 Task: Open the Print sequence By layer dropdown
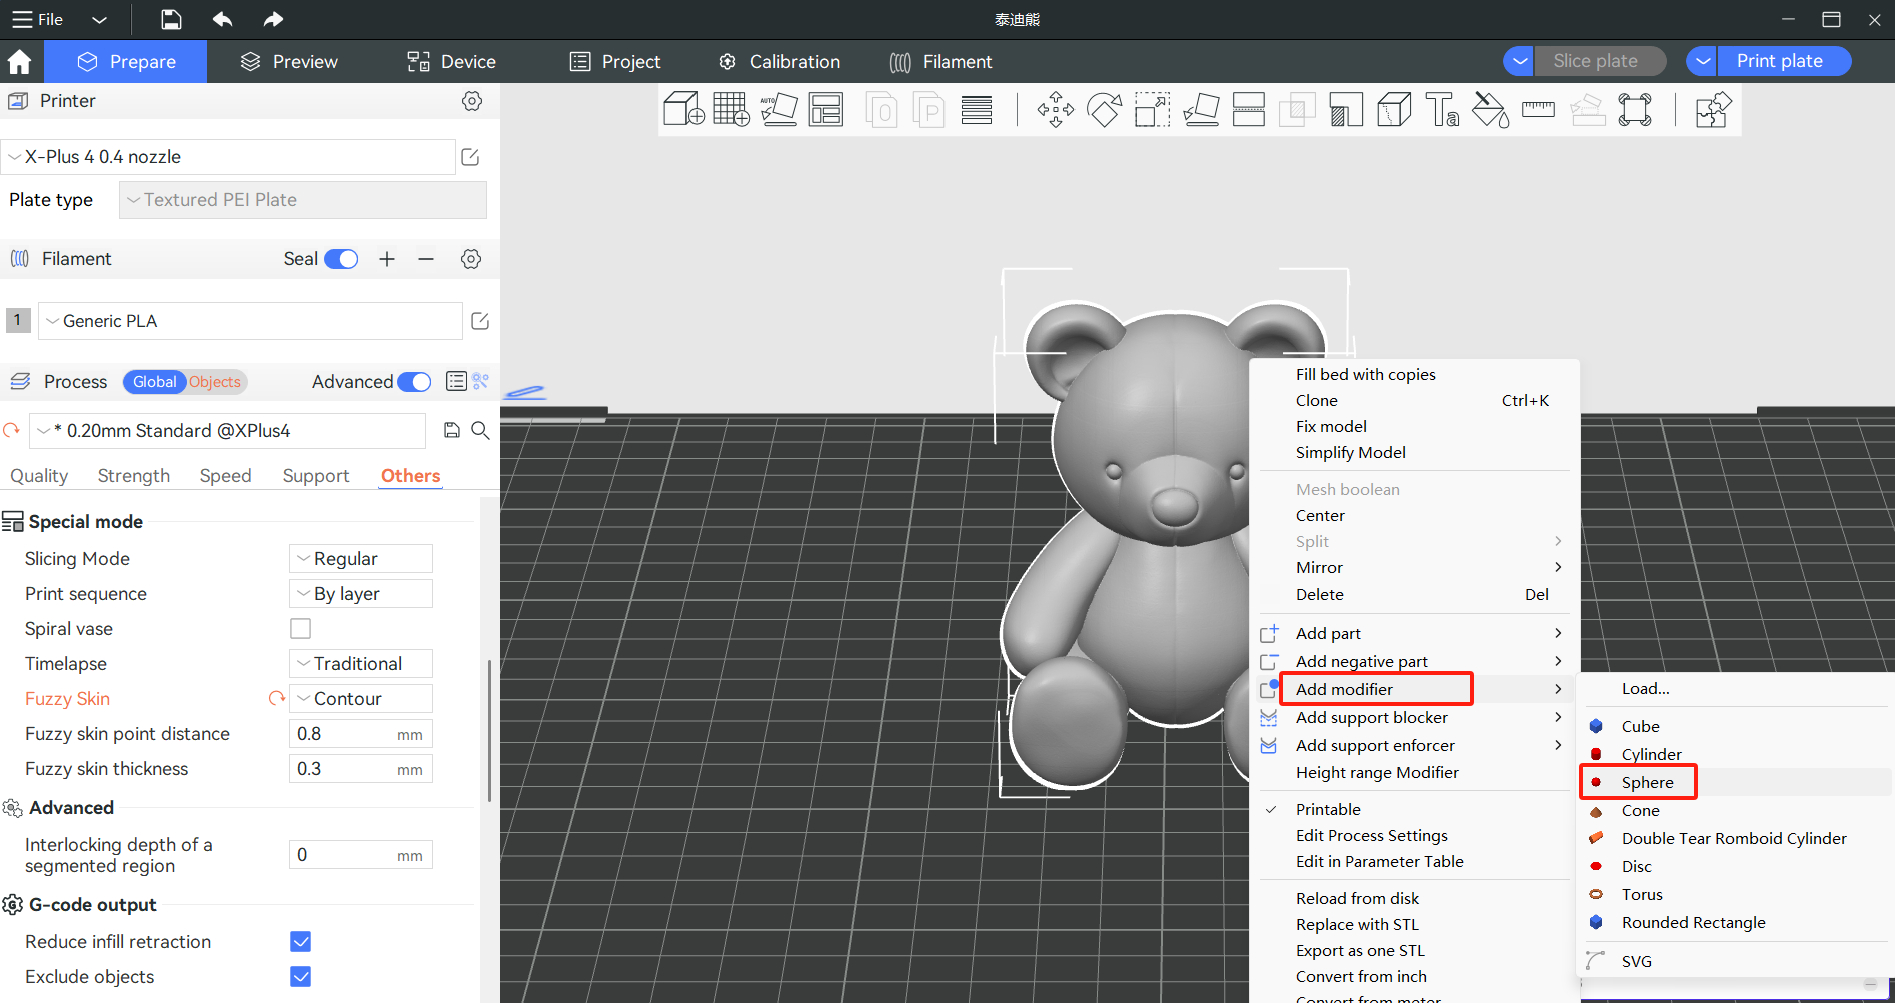pyautogui.click(x=361, y=593)
